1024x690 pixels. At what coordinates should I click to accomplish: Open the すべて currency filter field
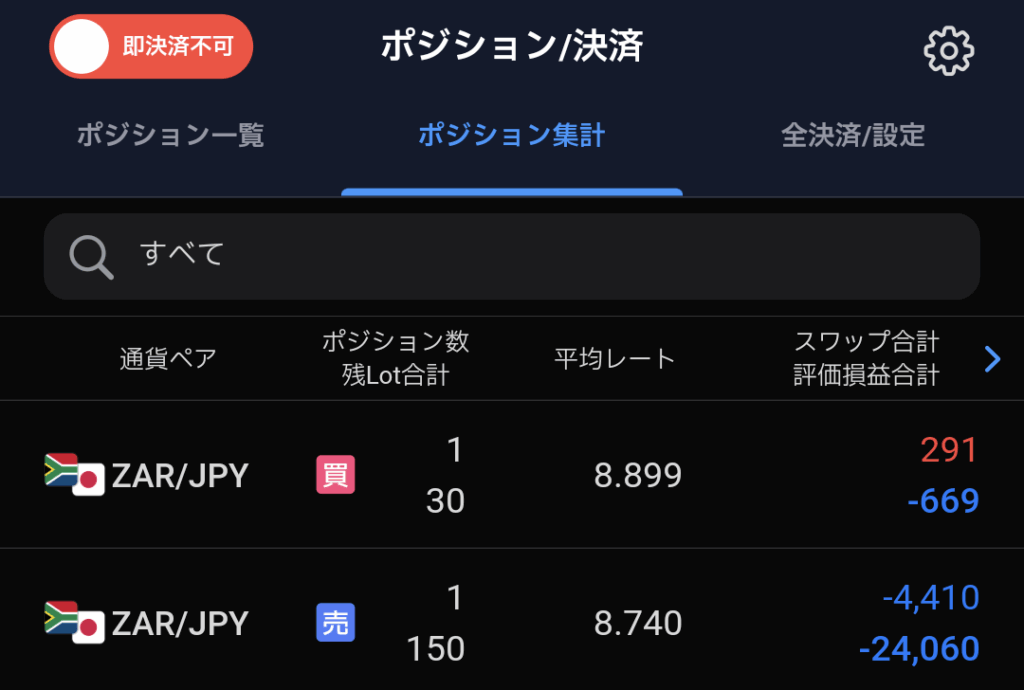coord(511,256)
